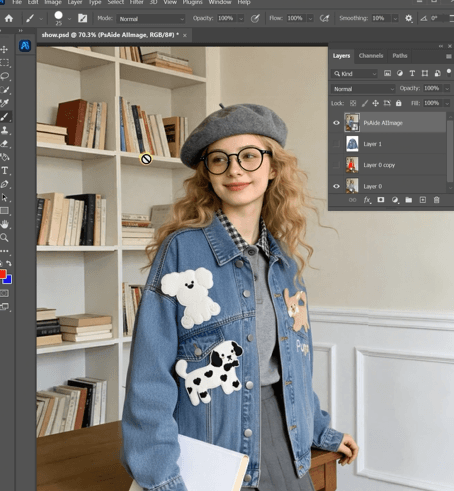
Task: Click the Flow 100% field
Action: point(295,18)
